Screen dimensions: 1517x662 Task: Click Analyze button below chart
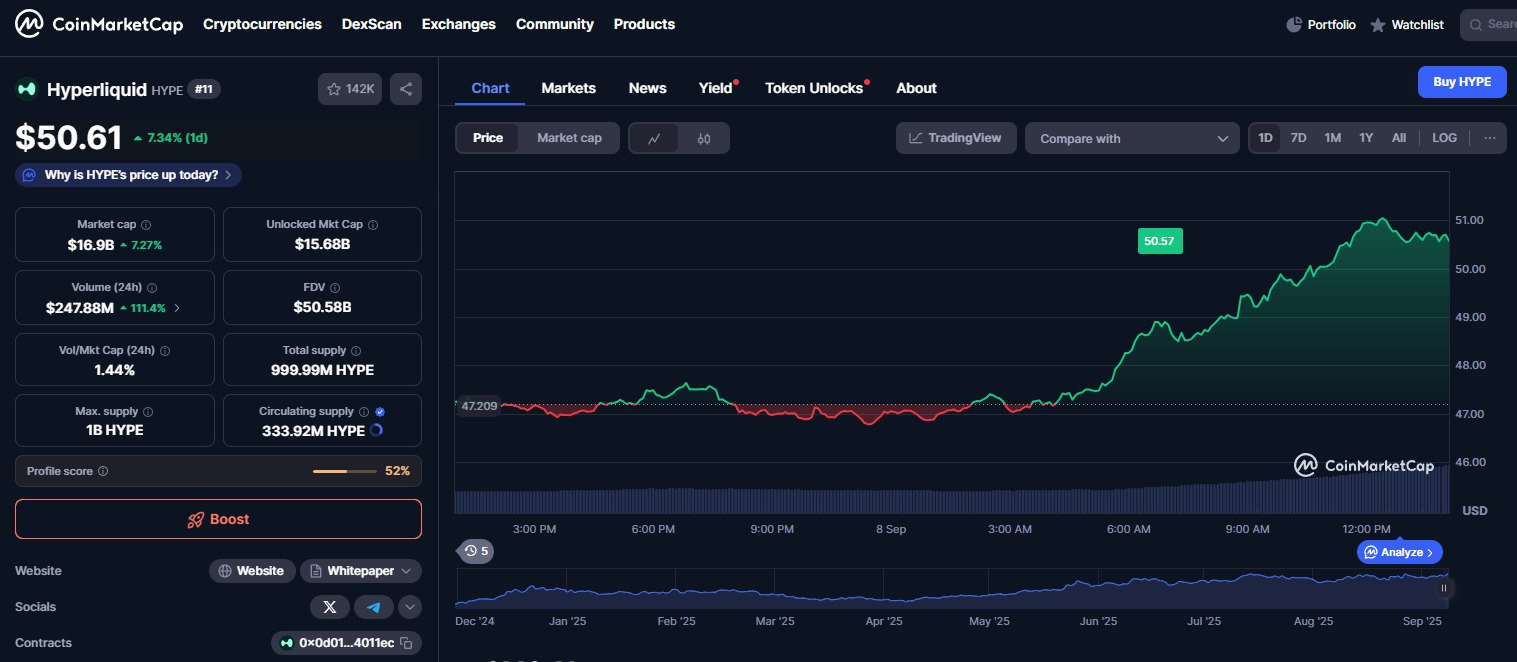pyautogui.click(x=1399, y=552)
